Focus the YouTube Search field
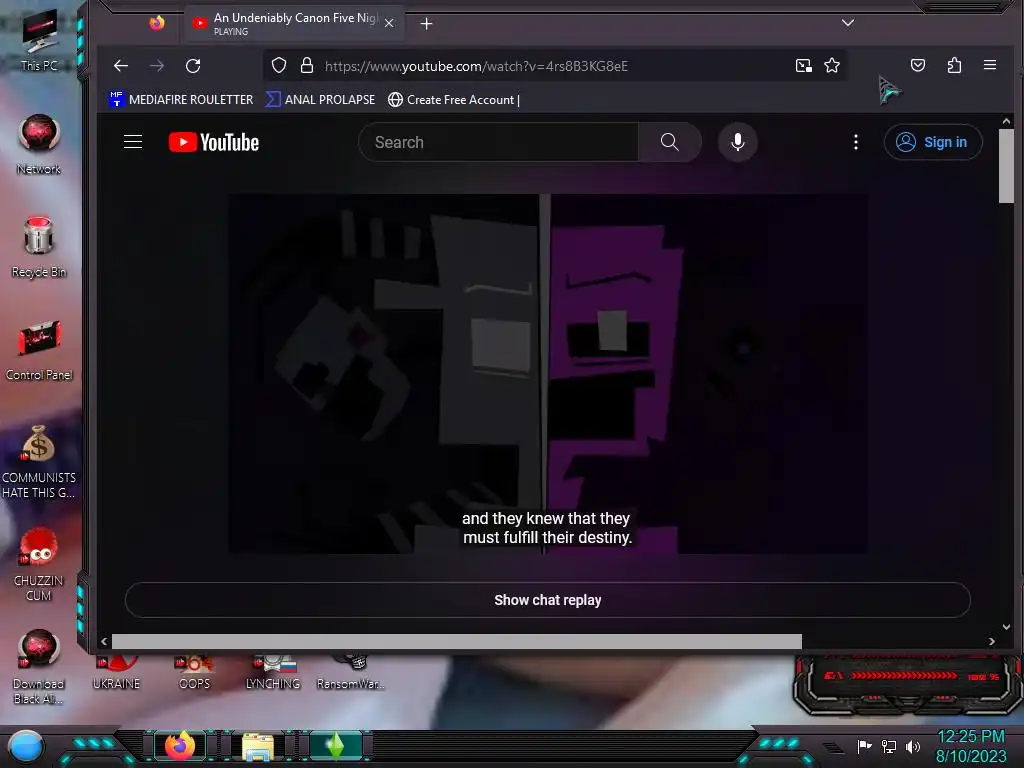 [x=498, y=142]
